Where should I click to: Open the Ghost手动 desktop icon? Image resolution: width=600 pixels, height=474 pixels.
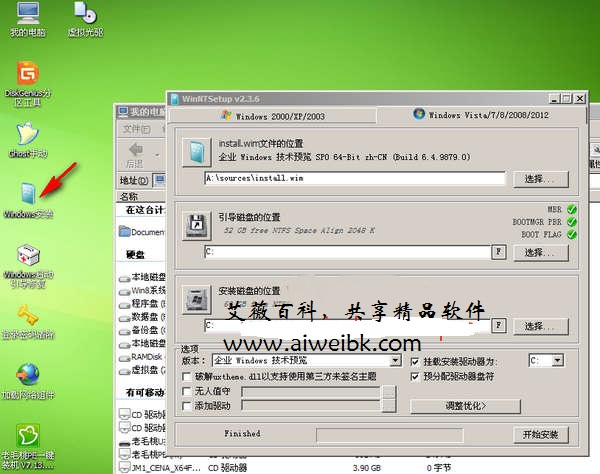click(x=28, y=140)
